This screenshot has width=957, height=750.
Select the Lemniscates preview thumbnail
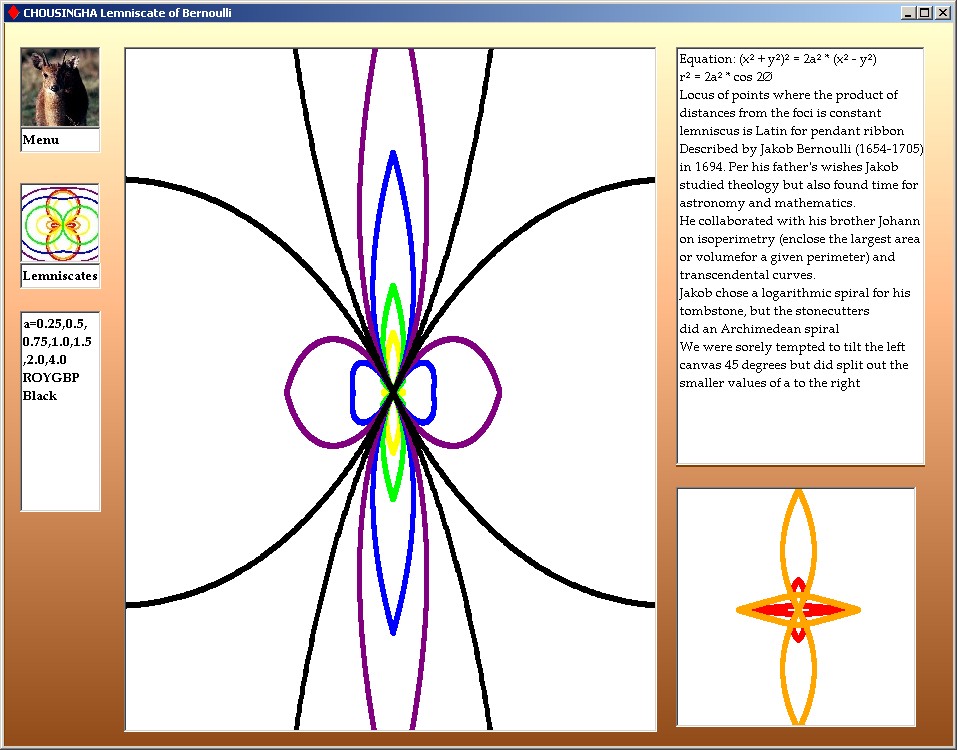click(x=60, y=222)
